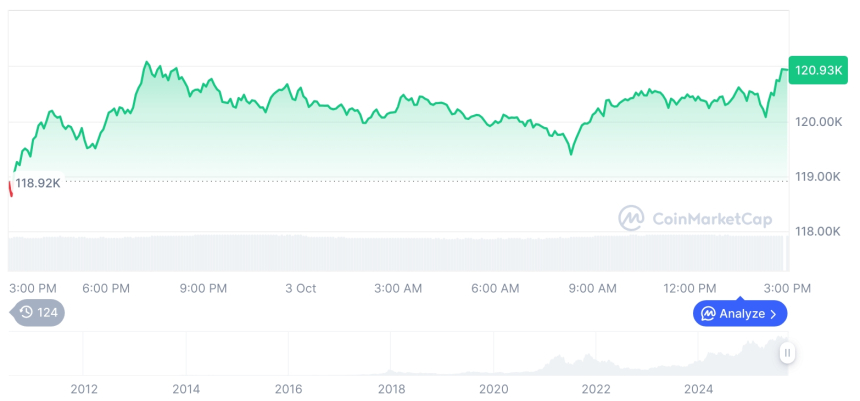Click the range slider pause handle

pos(787,353)
